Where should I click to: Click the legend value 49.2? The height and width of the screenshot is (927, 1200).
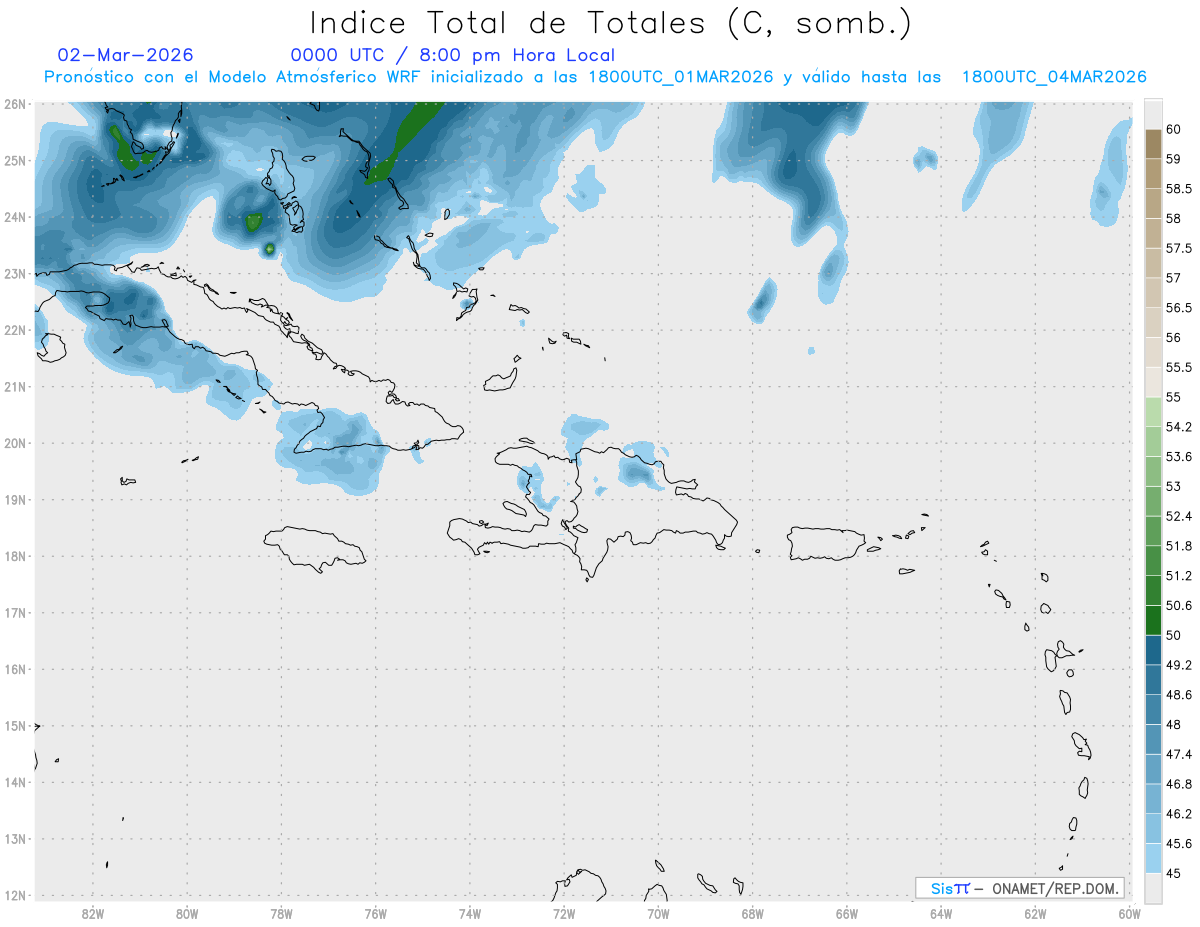[x=1179, y=665]
